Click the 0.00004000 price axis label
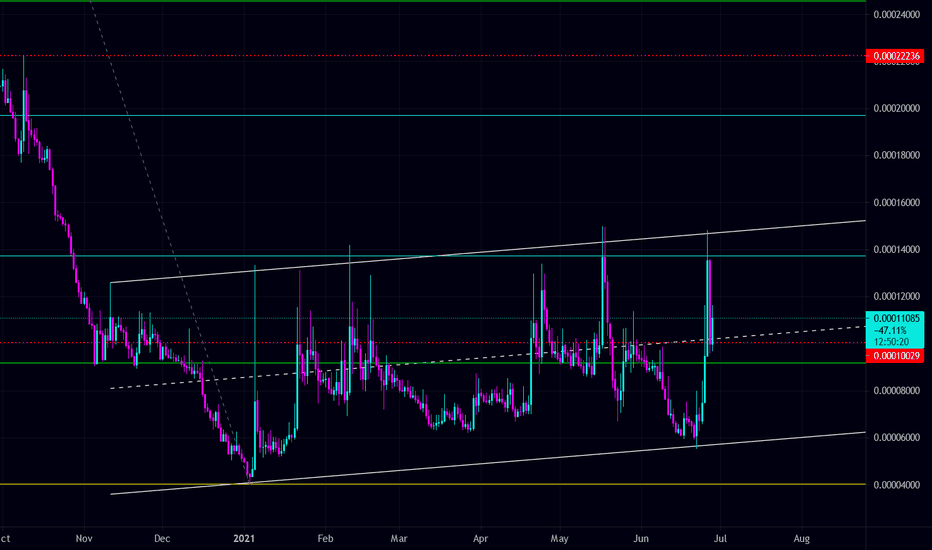This screenshot has width=932, height=550. coord(896,485)
